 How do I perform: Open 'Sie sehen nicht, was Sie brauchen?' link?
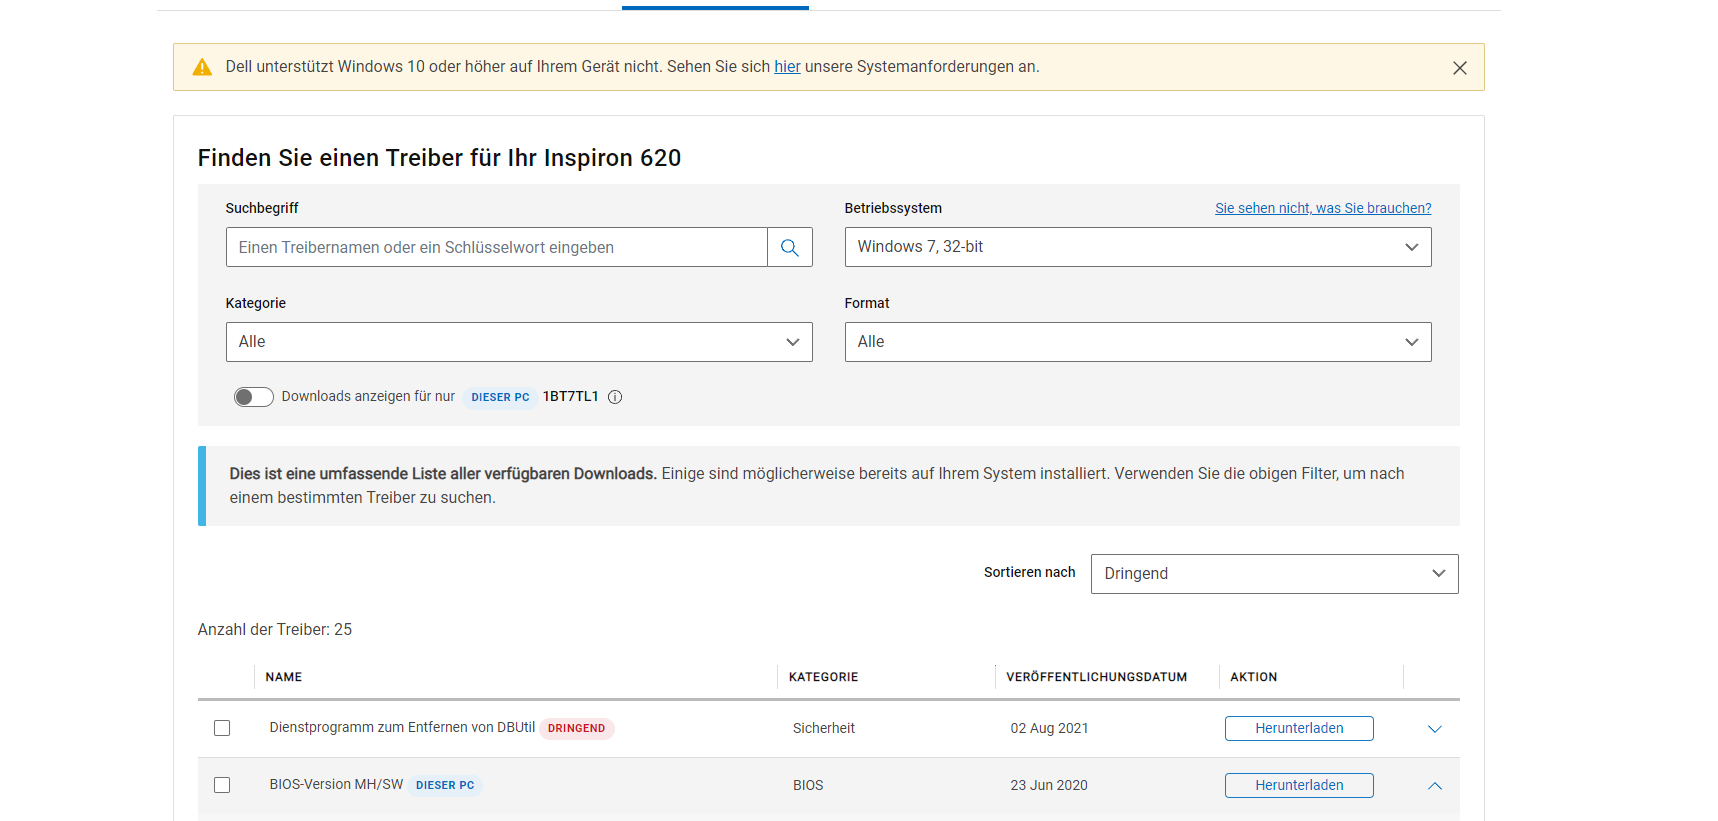(1323, 208)
